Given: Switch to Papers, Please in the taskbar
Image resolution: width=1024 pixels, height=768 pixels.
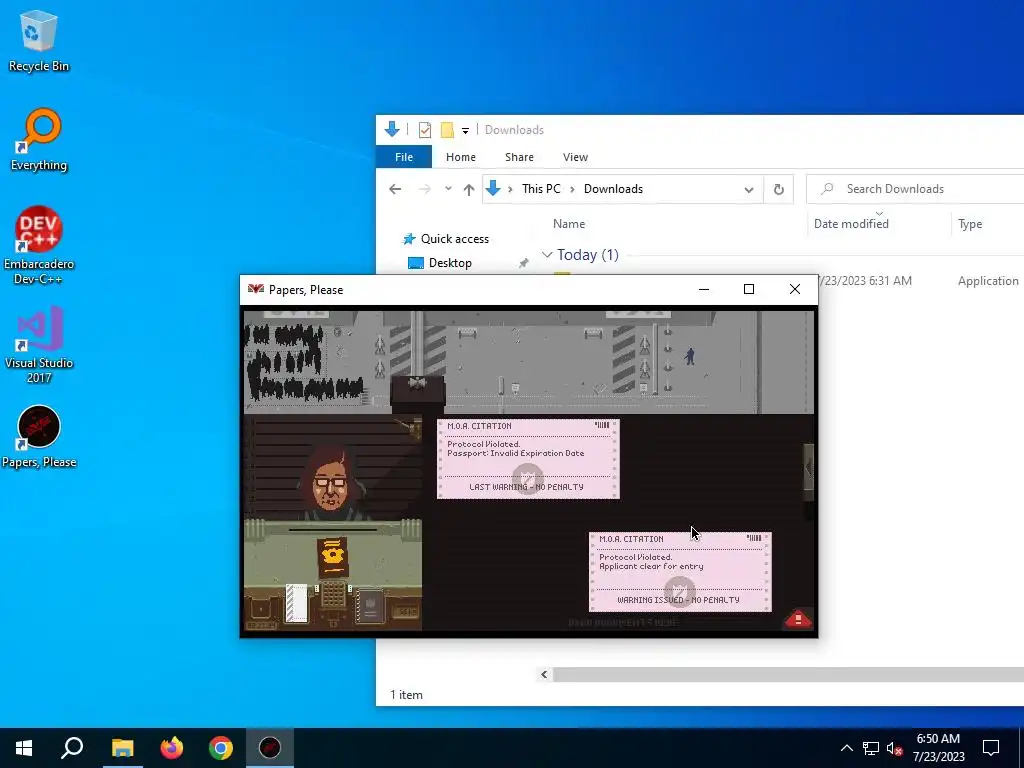Looking at the screenshot, I should [x=270, y=748].
